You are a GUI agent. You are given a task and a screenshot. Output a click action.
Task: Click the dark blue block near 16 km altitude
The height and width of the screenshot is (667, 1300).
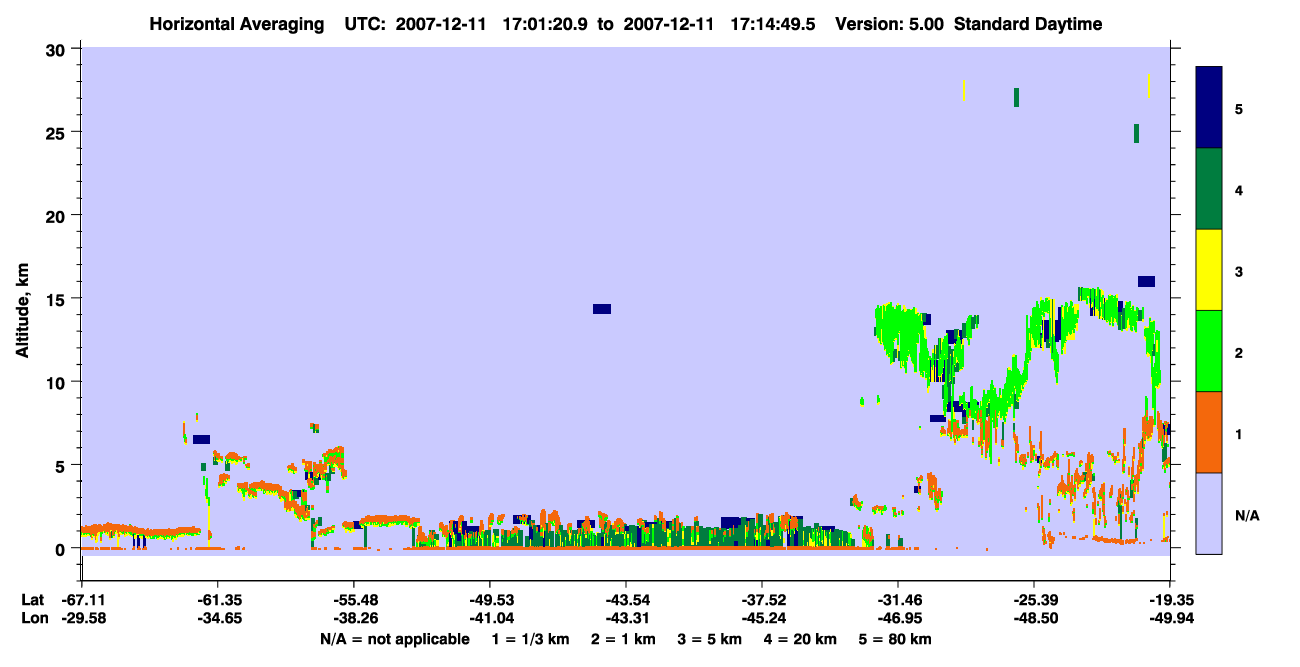[x=1146, y=281]
